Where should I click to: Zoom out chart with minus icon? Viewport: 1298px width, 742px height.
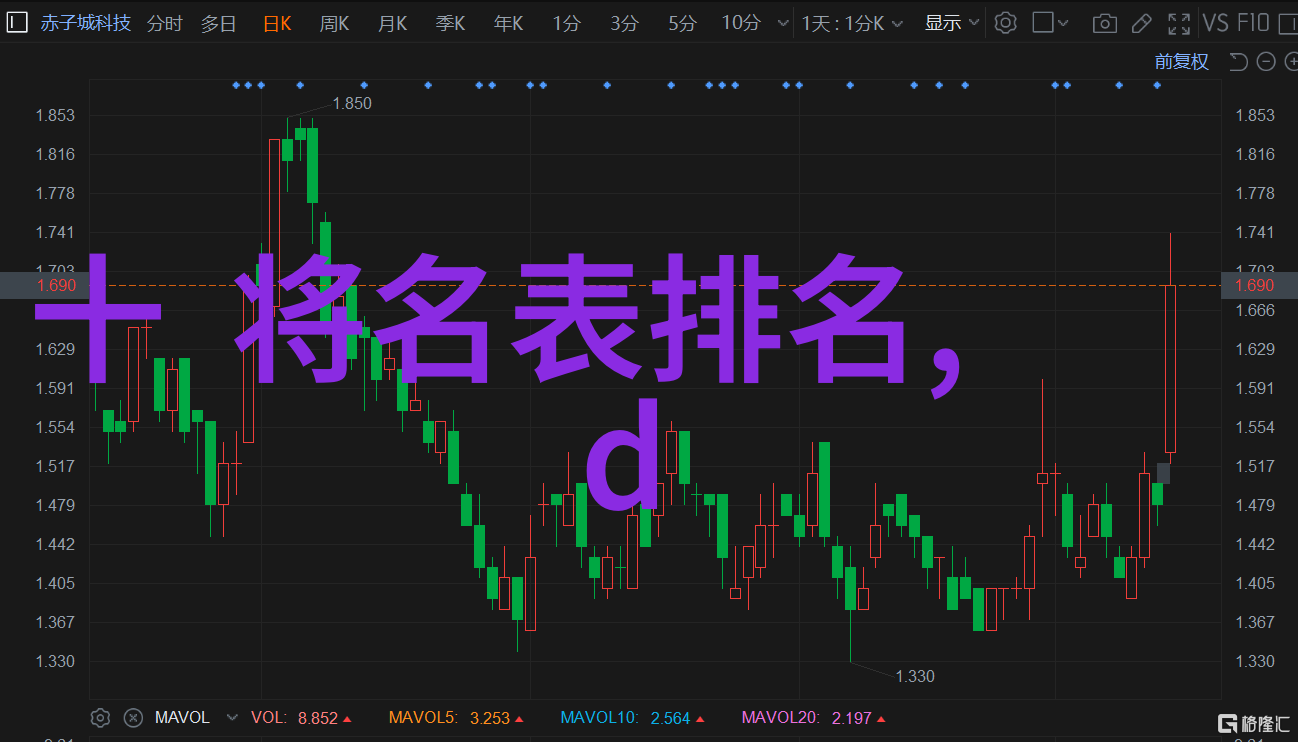pyautogui.click(x=1265, y=62)
